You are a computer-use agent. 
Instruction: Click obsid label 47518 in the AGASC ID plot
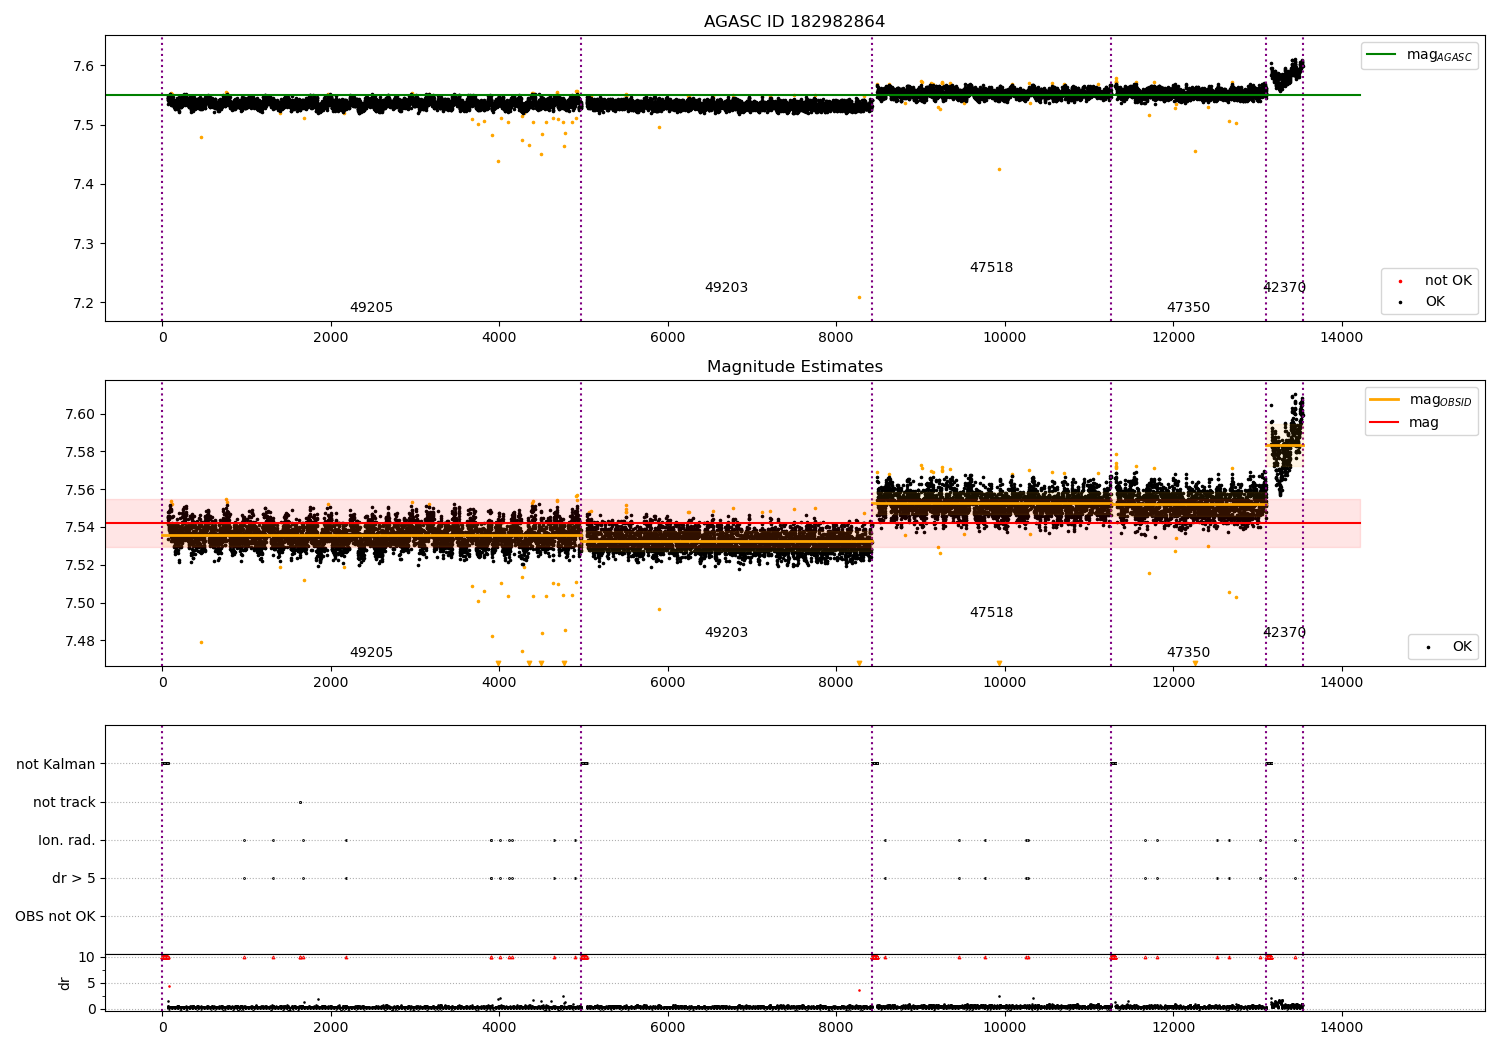click(991, 268)
